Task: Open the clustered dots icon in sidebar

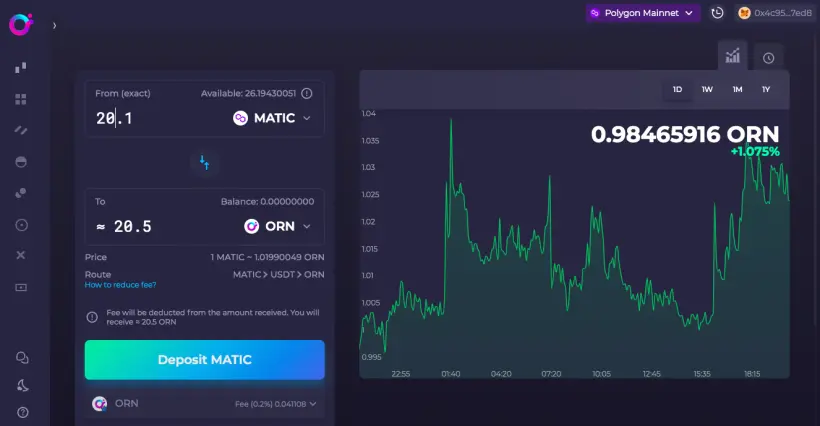Action: (x=21, y=193)
